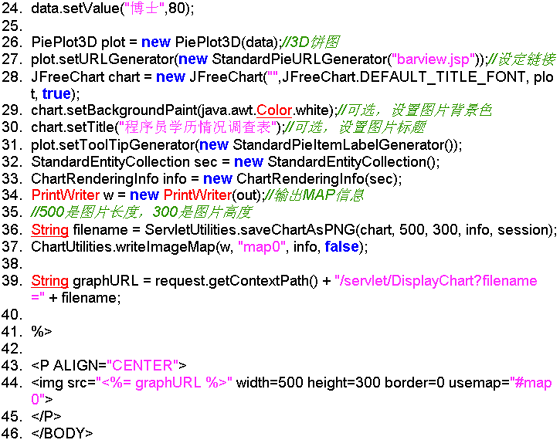Click the '程序员学历情况调查表' title string
Viewport: 560px width, 440px height.
tap(198, 128)
